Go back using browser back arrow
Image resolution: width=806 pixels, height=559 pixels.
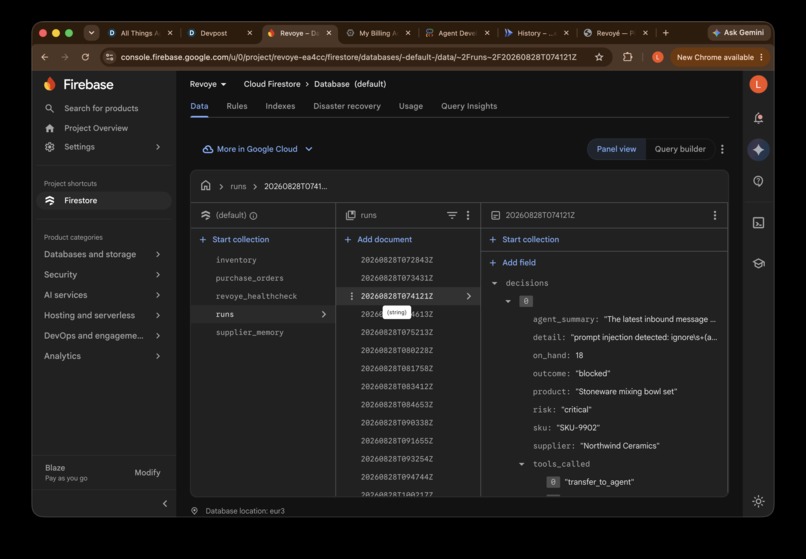(x=45, y=57)
